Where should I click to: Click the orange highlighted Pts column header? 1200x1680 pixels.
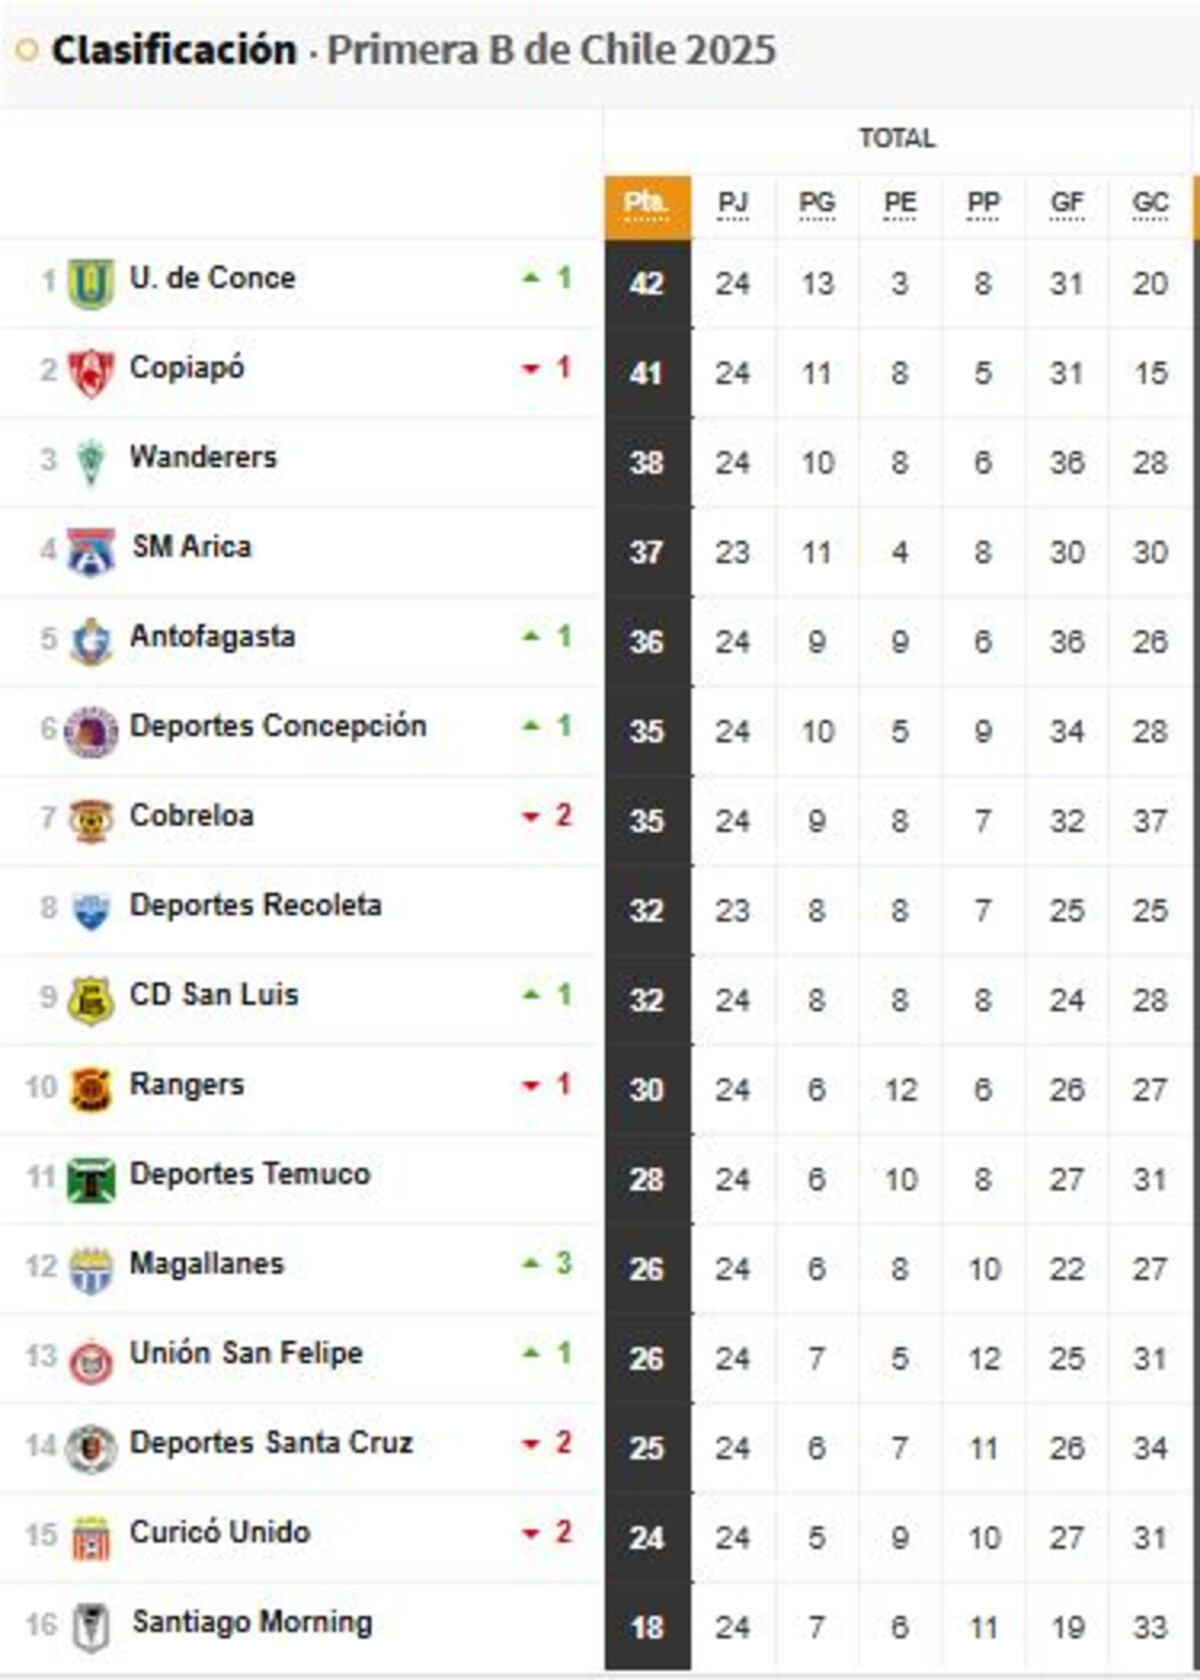tap(647, 203)
